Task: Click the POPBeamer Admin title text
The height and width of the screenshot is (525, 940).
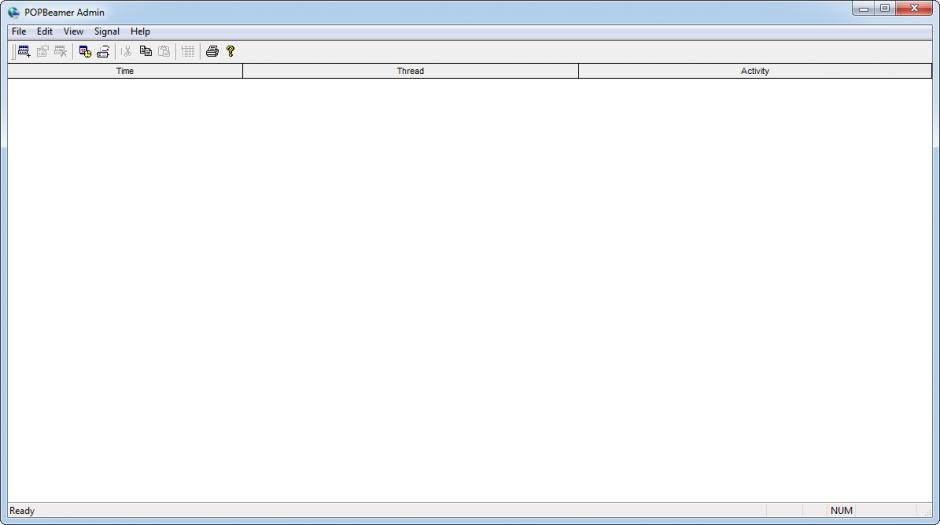Action: (x=64, y=12)
